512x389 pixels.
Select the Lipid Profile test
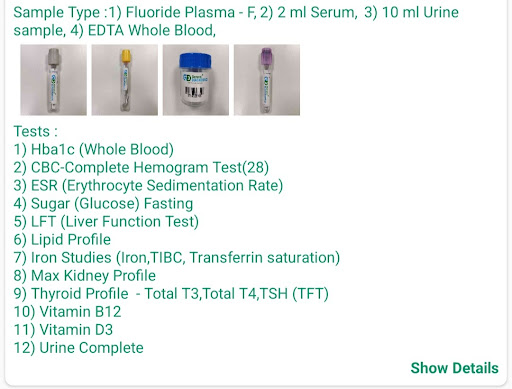(62, 239)
